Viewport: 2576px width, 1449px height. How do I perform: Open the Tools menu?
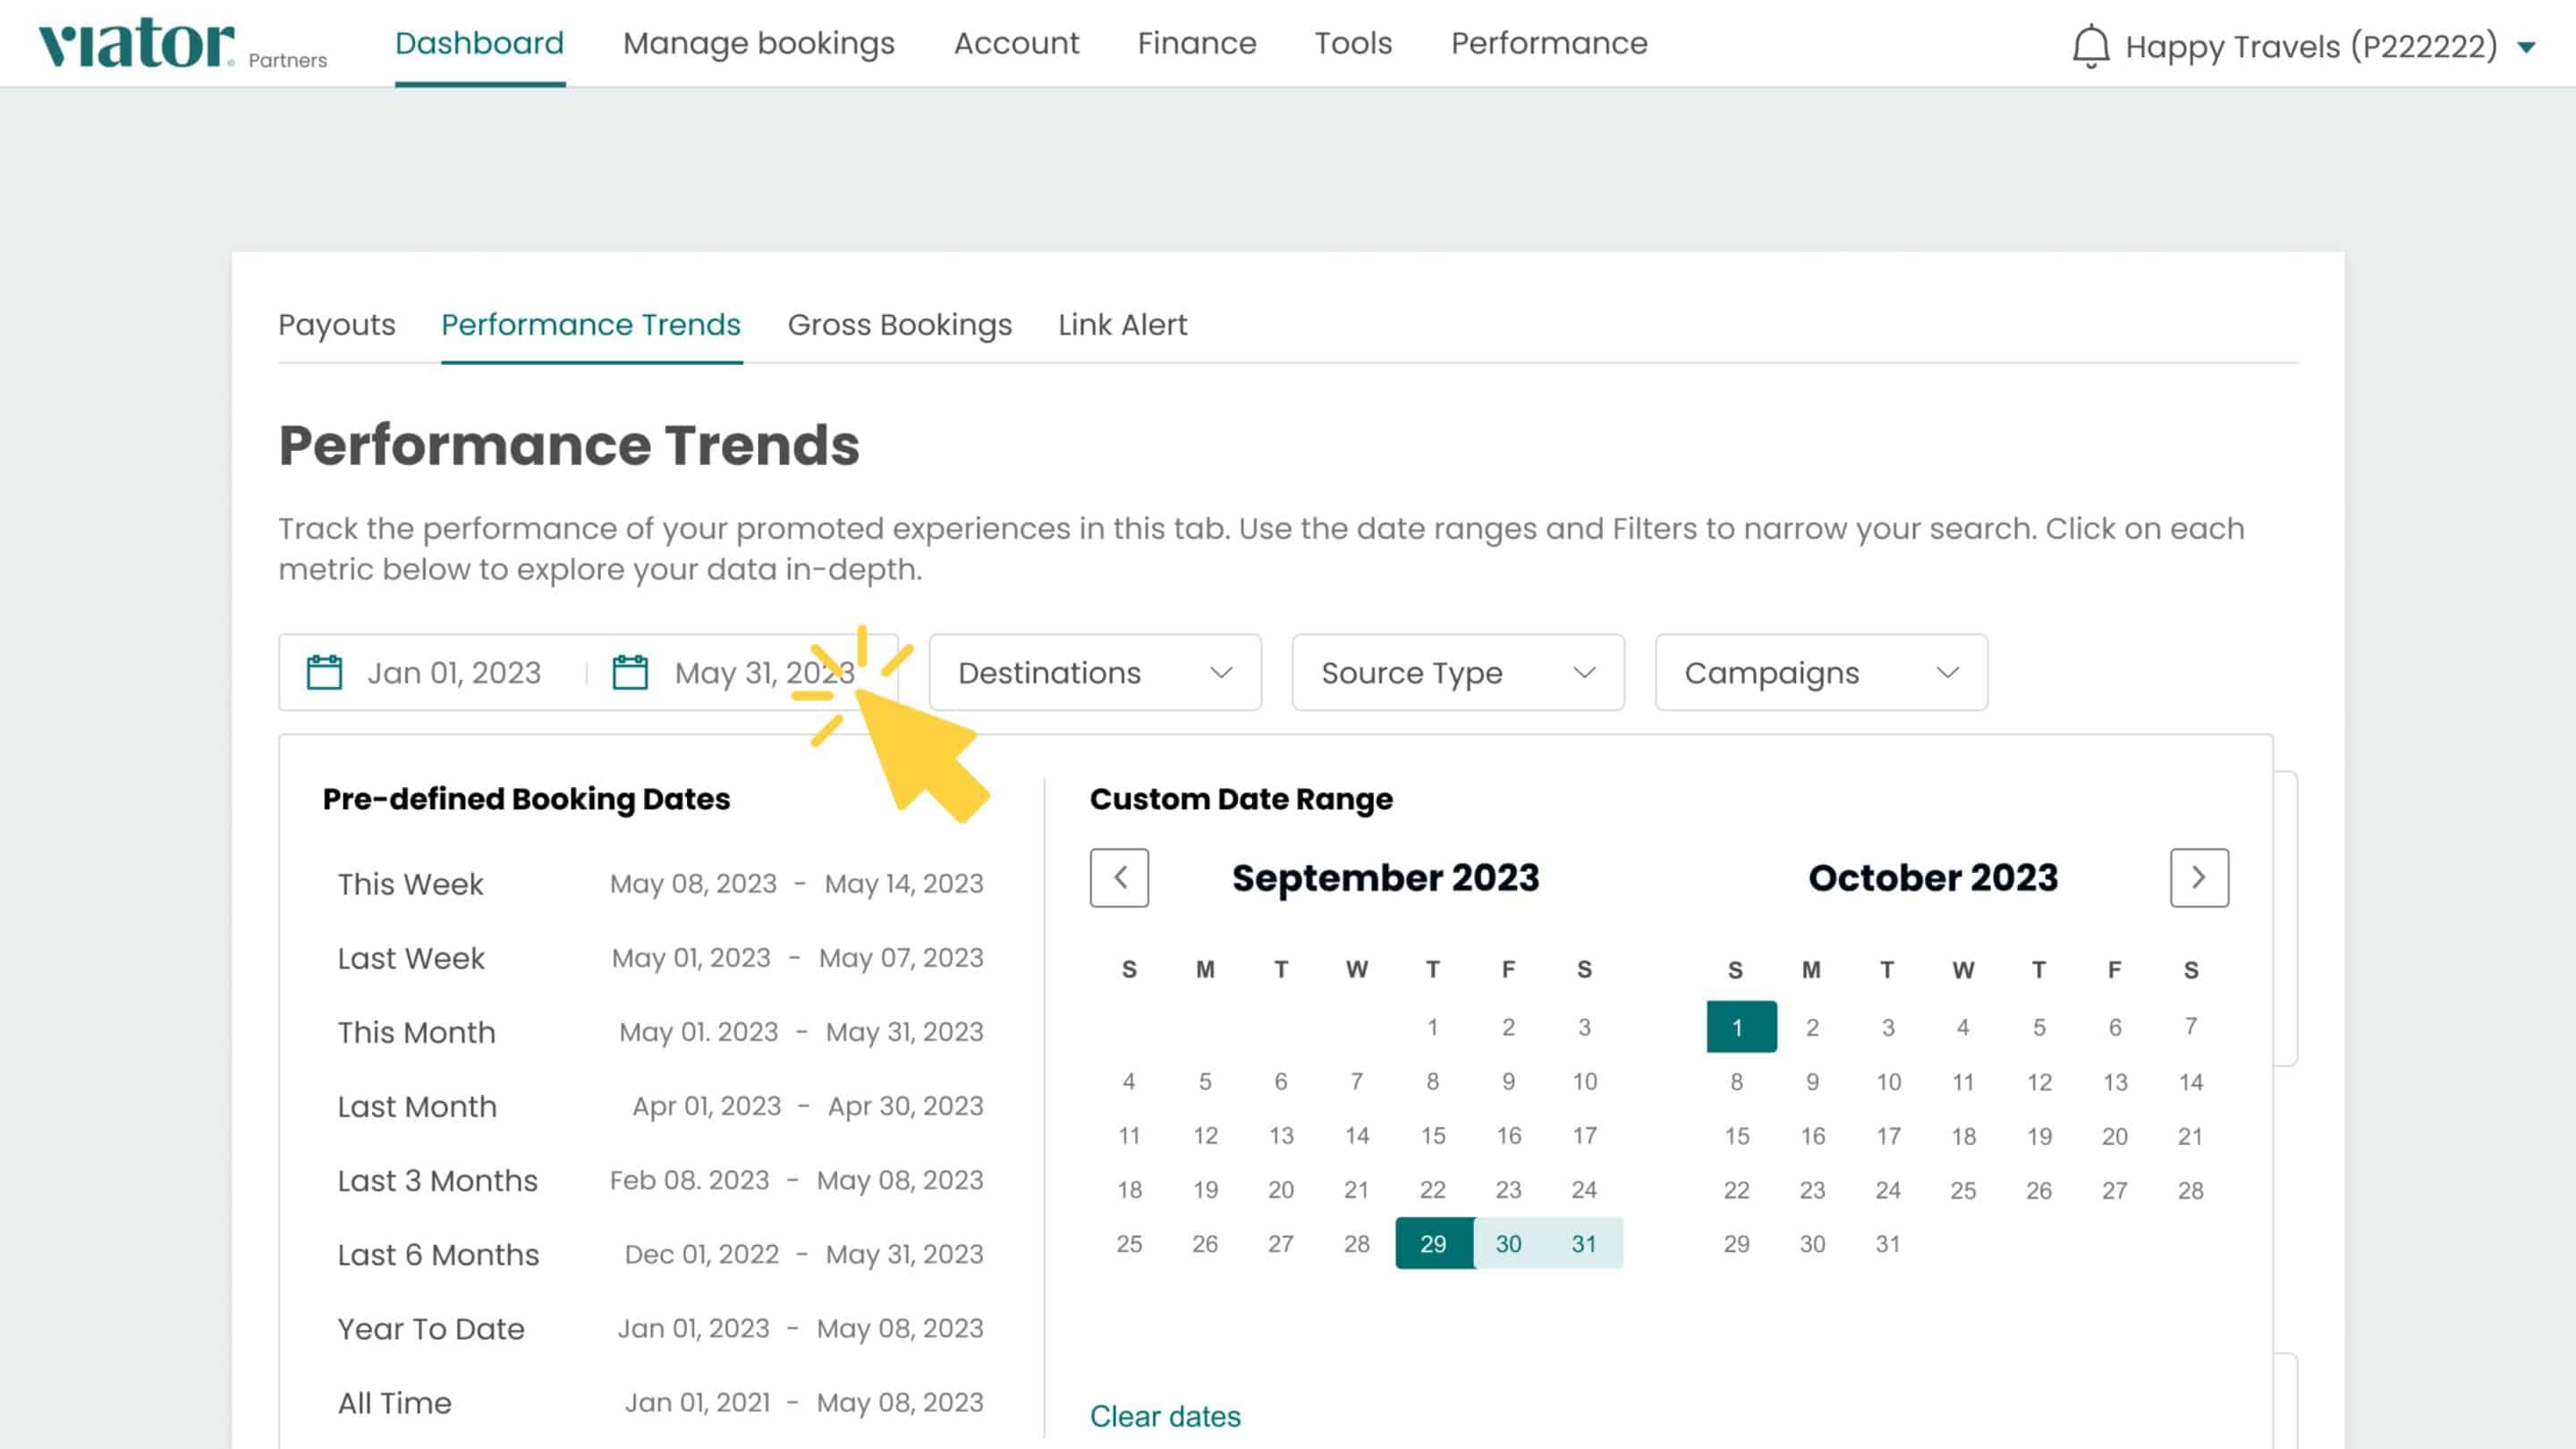(1352, 43)
